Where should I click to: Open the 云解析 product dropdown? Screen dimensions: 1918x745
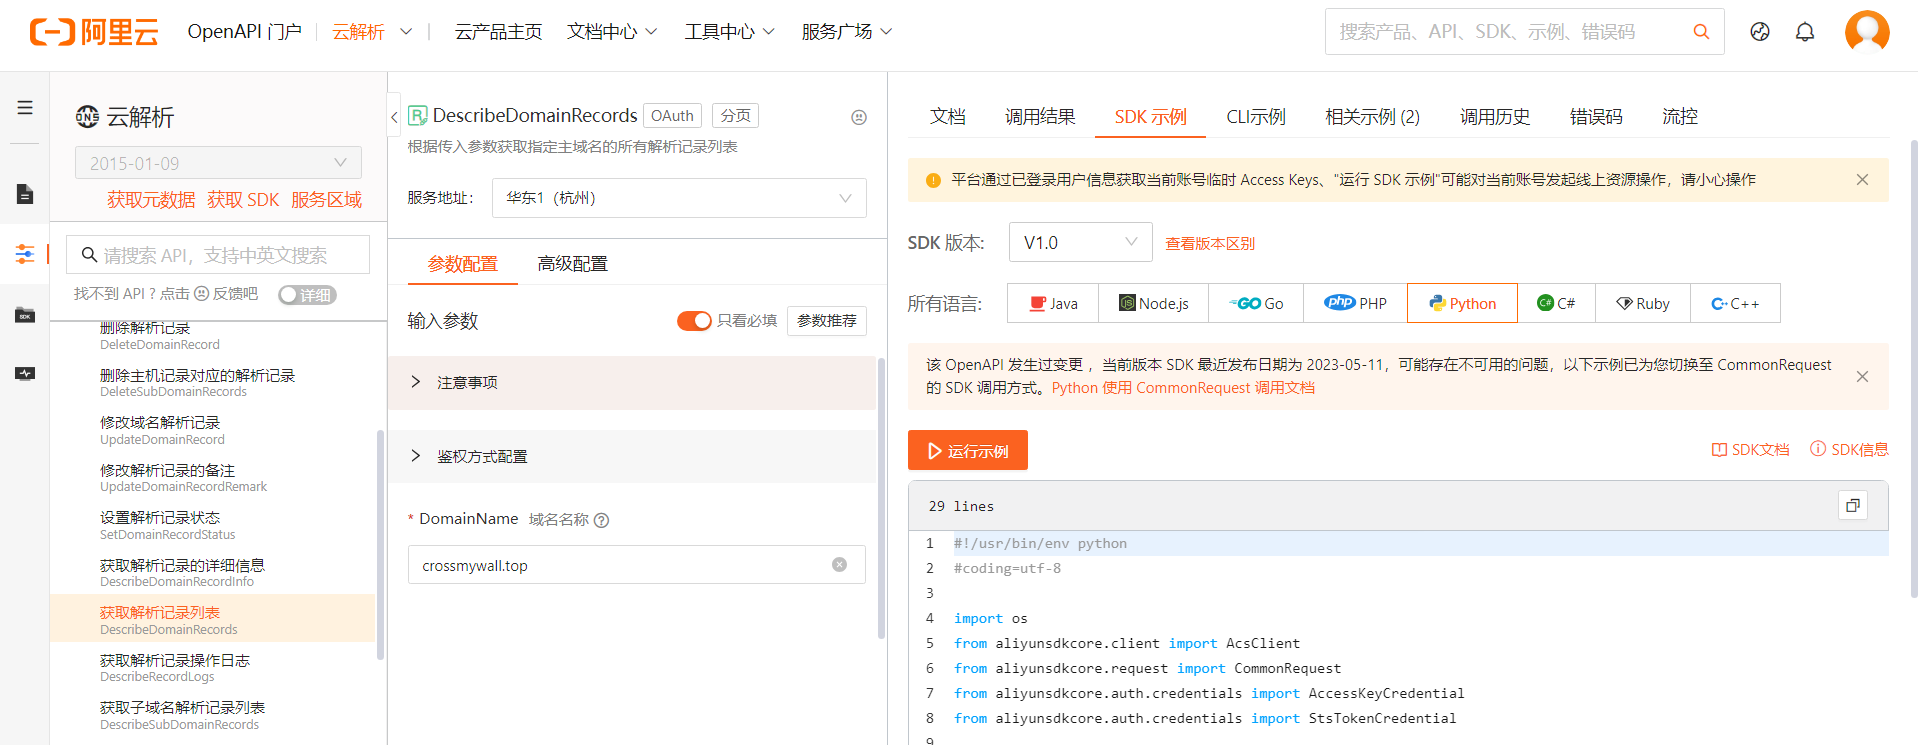[372, 32]
